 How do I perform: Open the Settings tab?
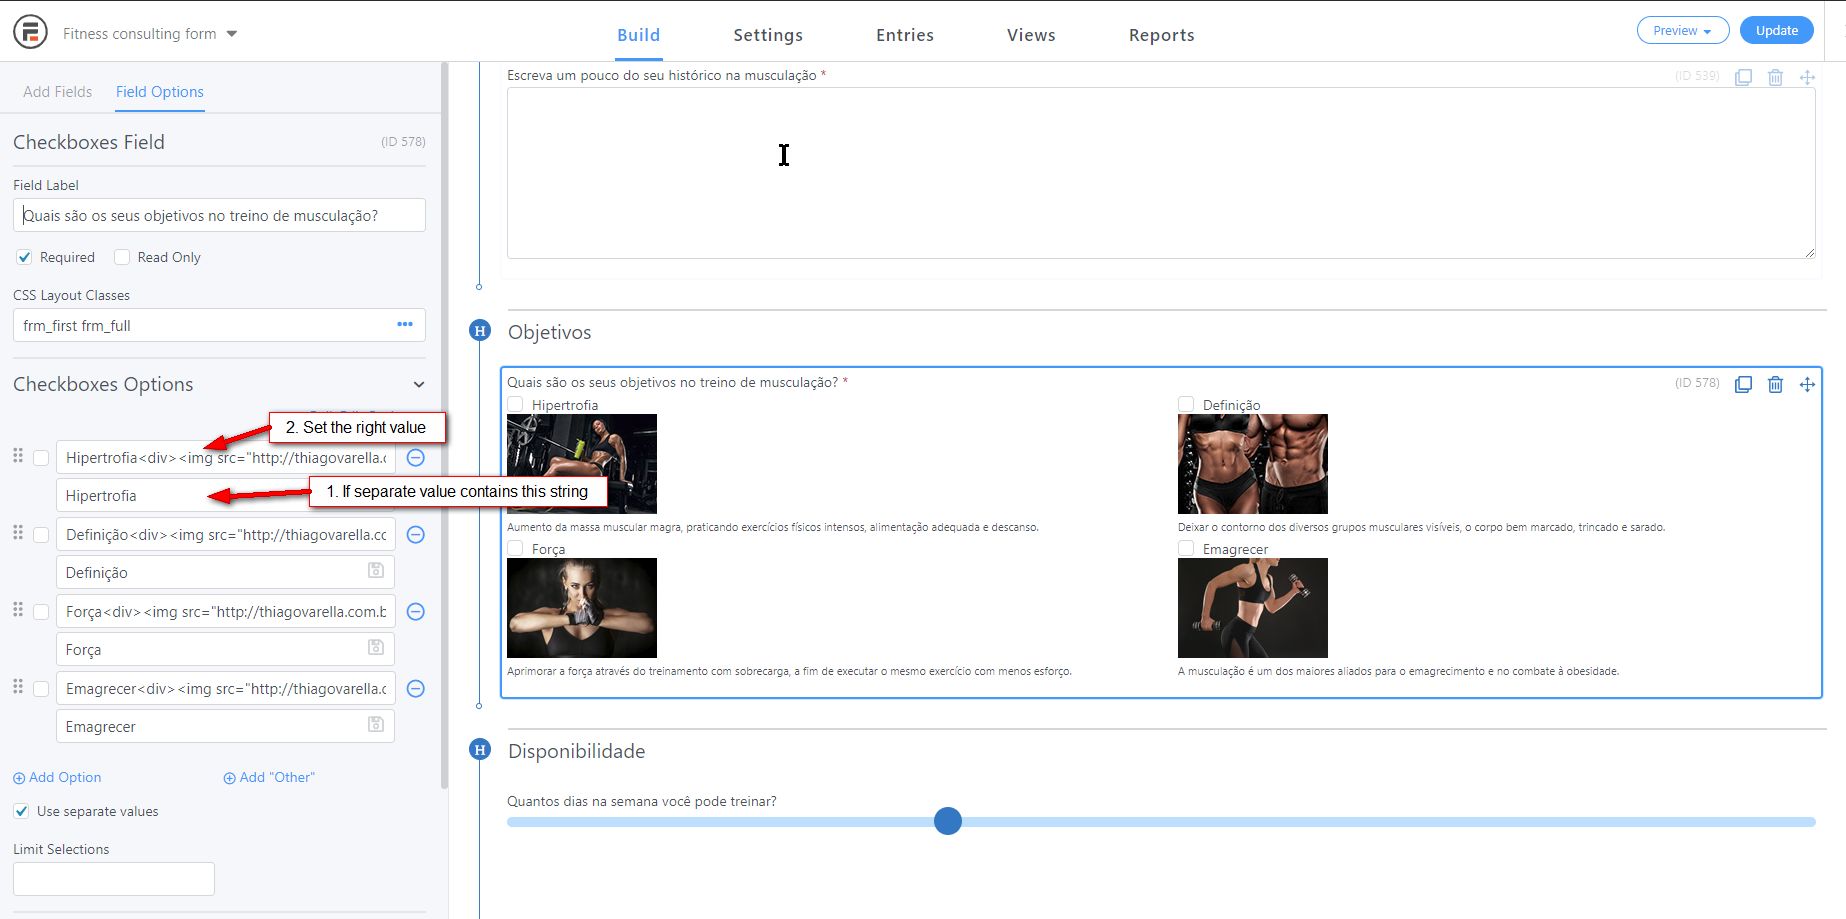click(768, 35)
